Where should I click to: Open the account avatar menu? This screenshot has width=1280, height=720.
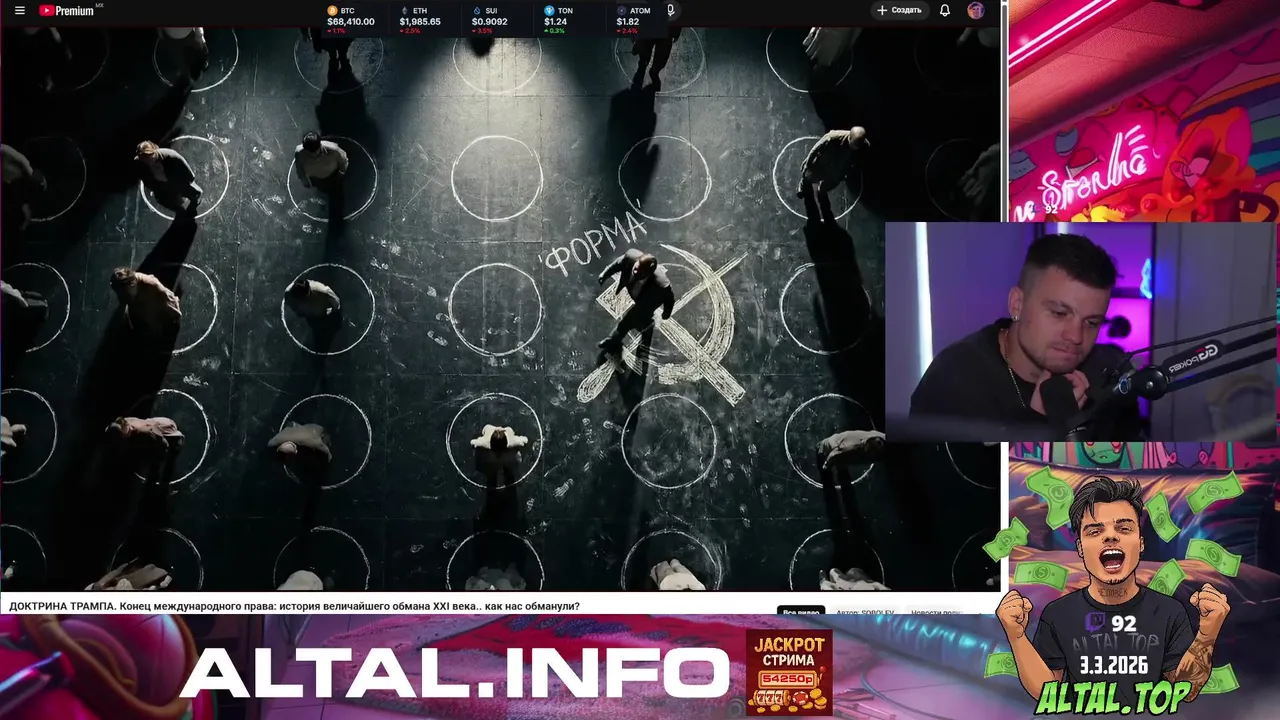976,10
